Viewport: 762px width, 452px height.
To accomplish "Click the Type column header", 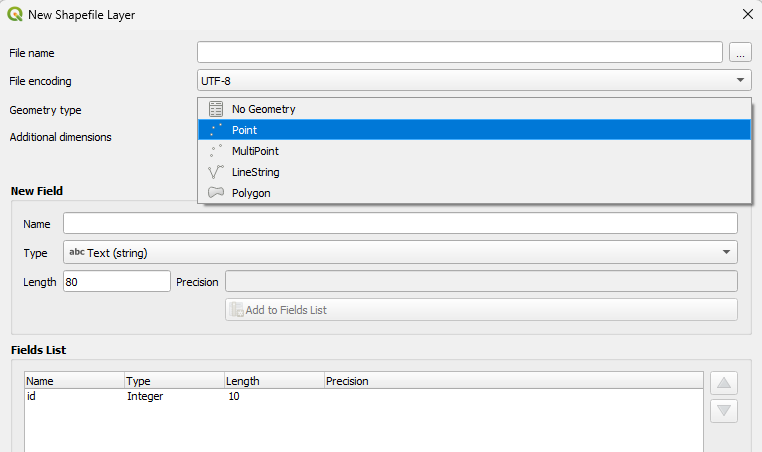I will (x=175, y=381).
